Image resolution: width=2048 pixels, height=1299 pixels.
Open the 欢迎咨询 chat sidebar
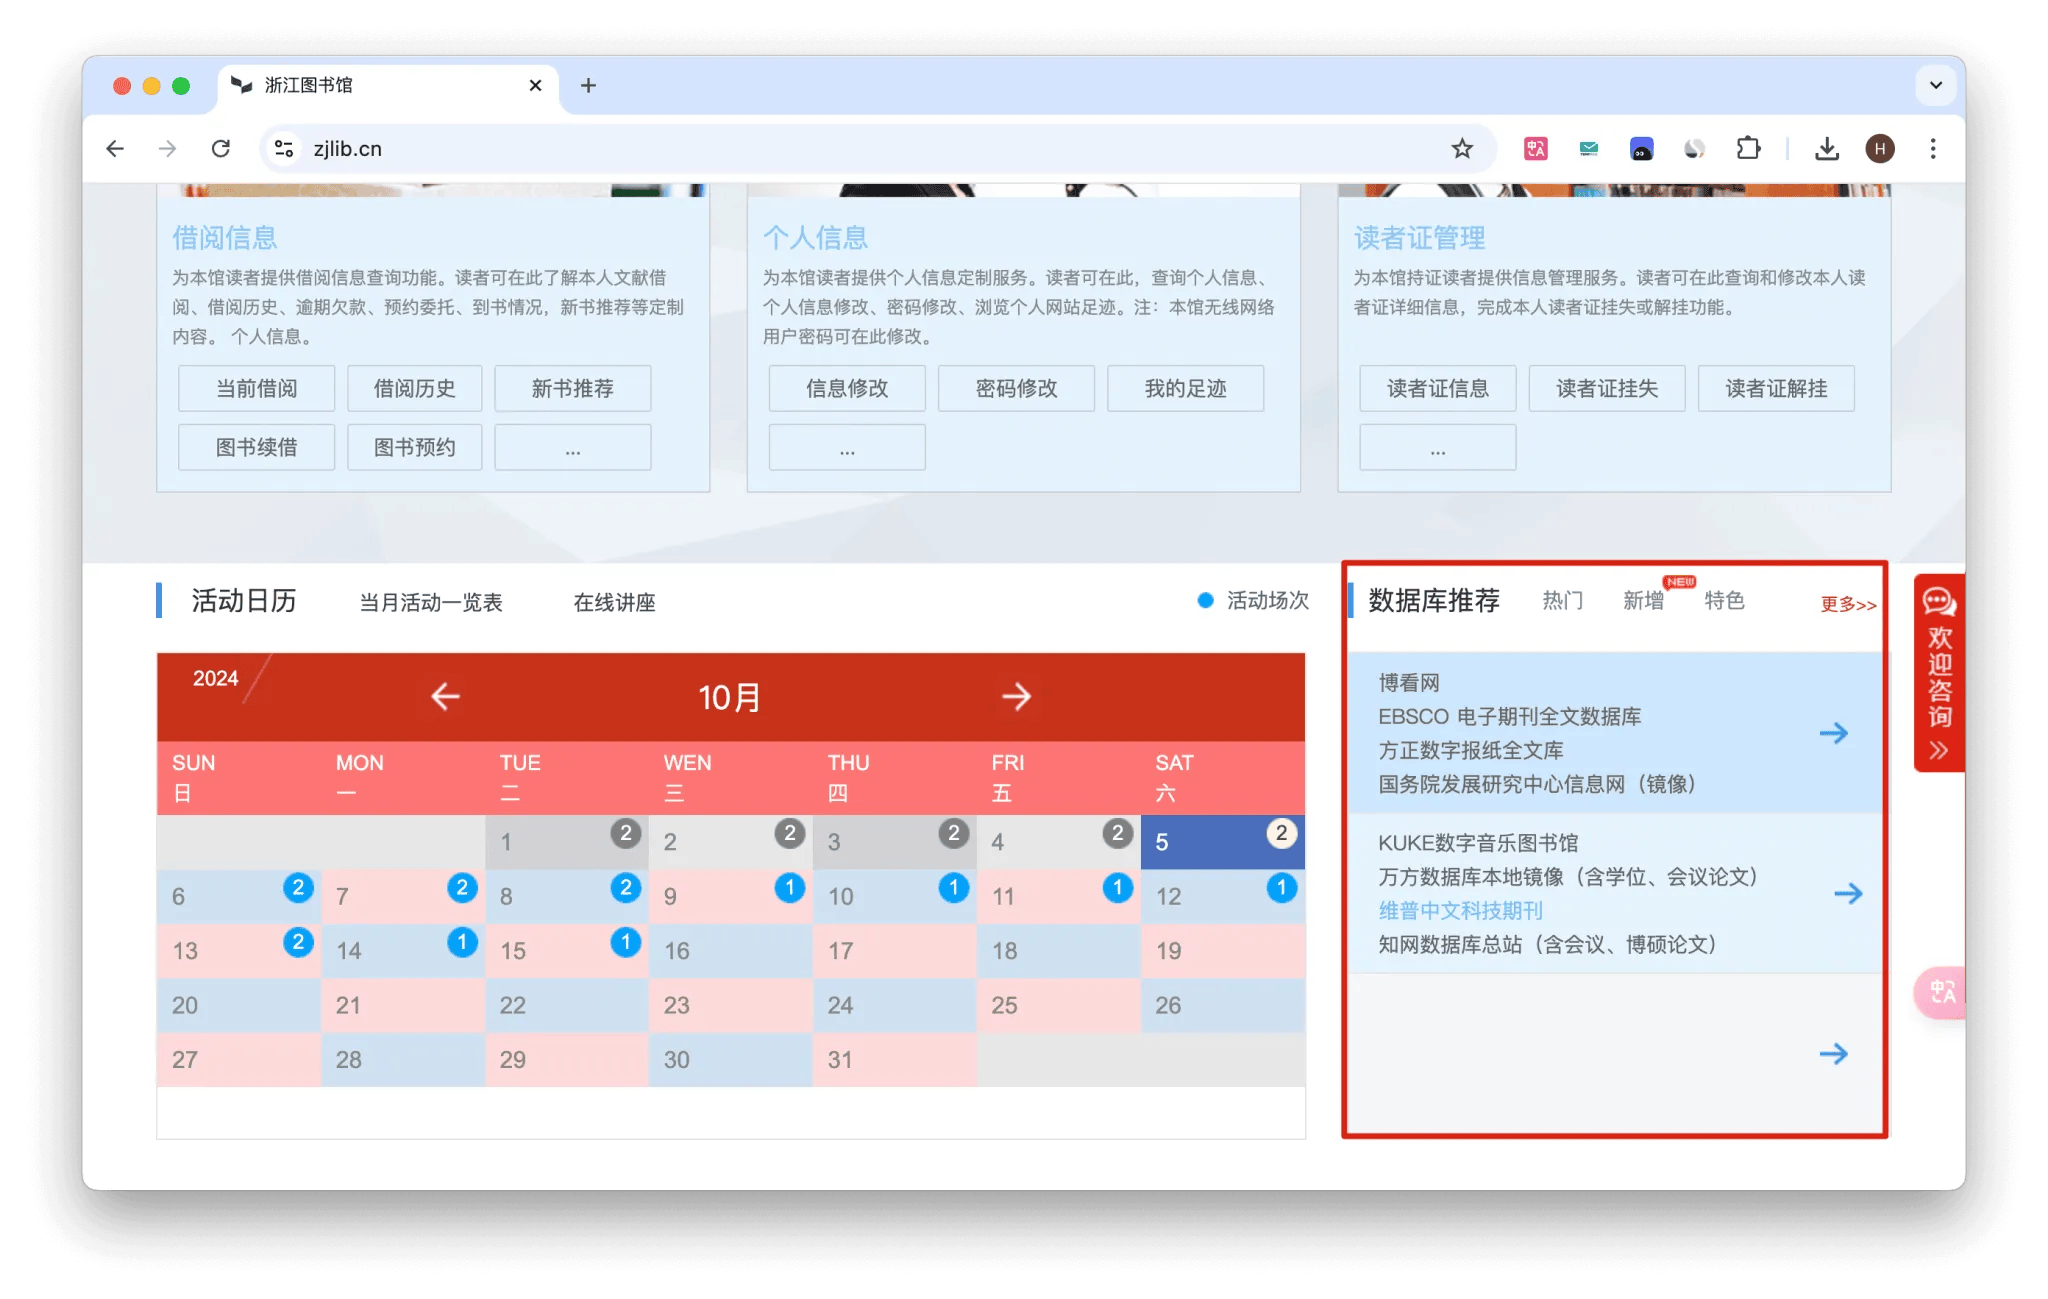tap(1938, 672)
